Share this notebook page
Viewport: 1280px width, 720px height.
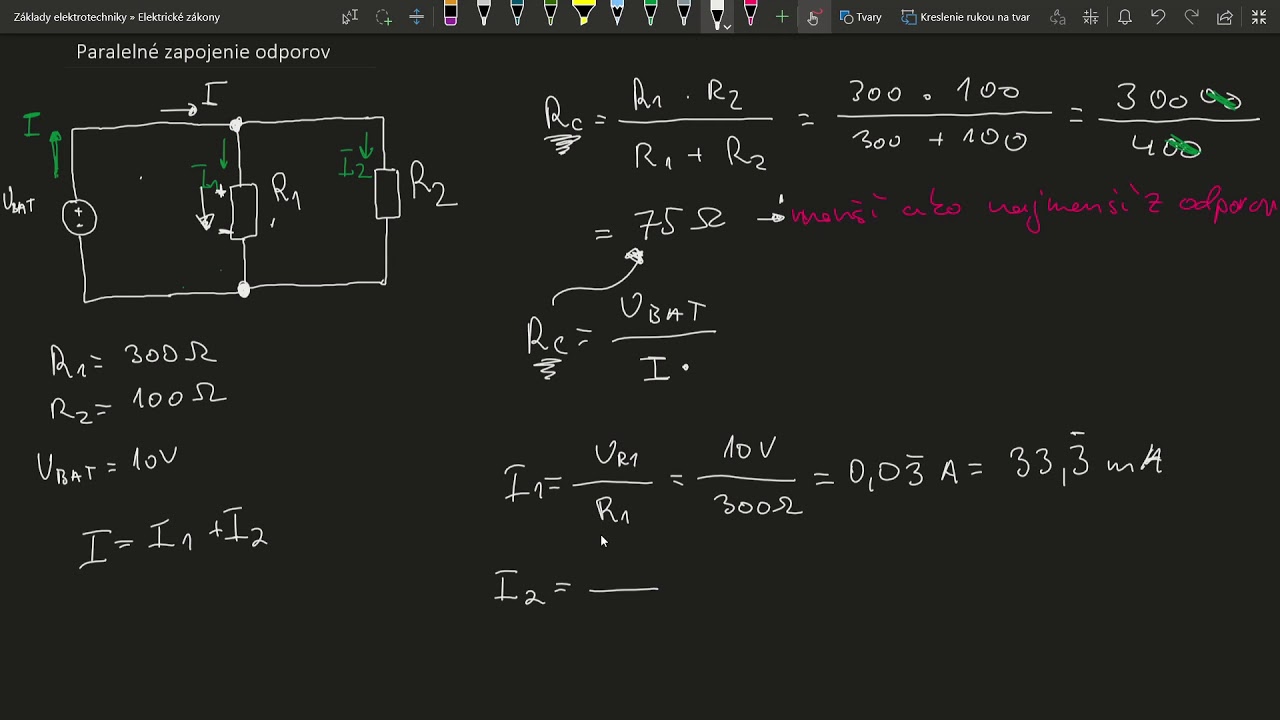tap(1225, 17)
